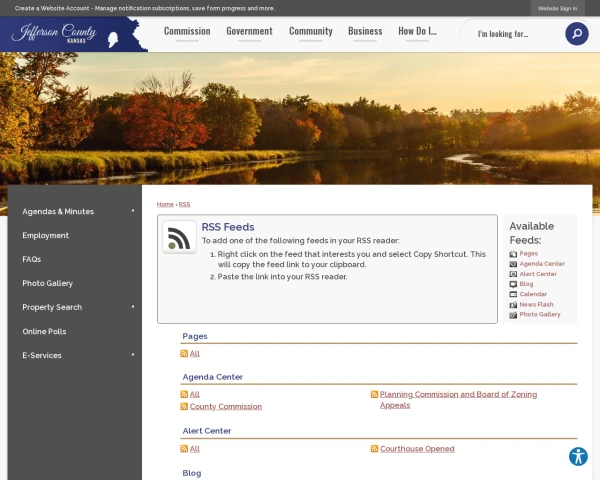Expand the E-Services submenu arrow
The width and height of the screenshot is (600, 480).
tap(133, 355)
